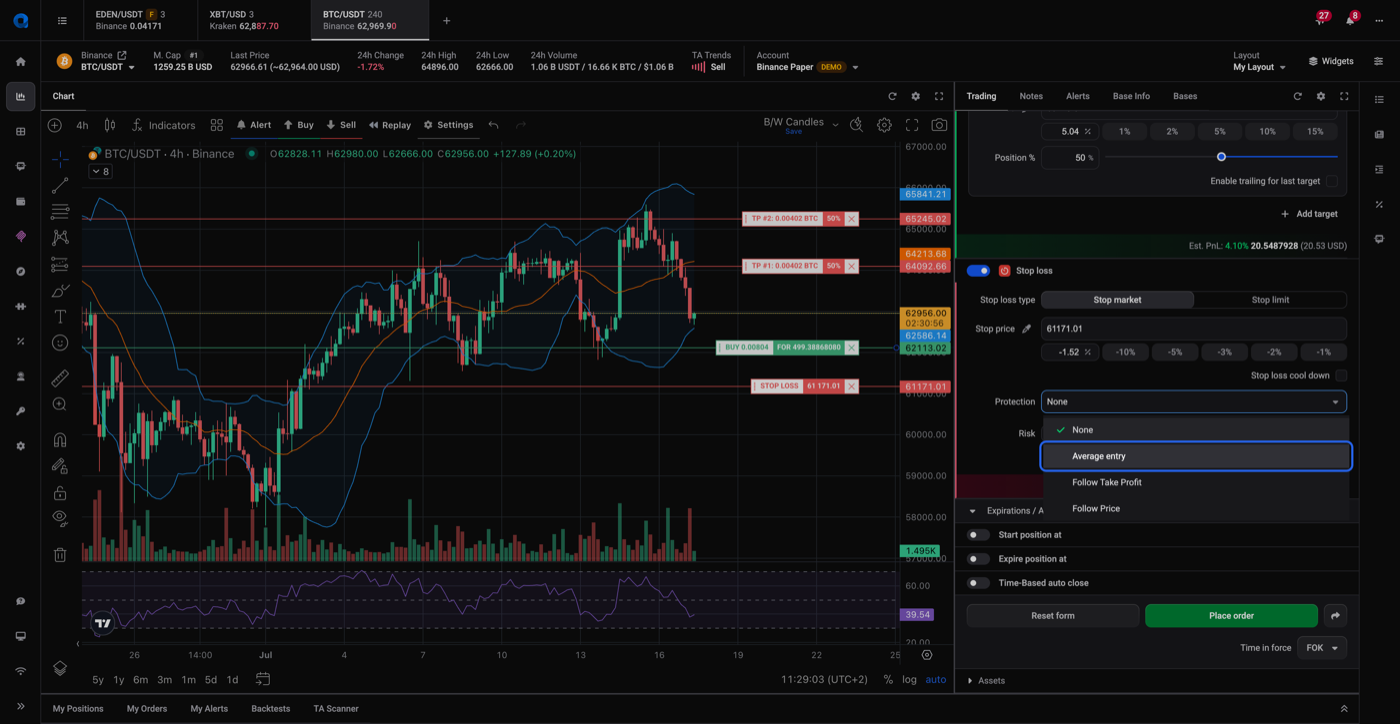1400x724 pixels.
Task: Open indicator templates grid icon
Action: [x=217, y=125]
